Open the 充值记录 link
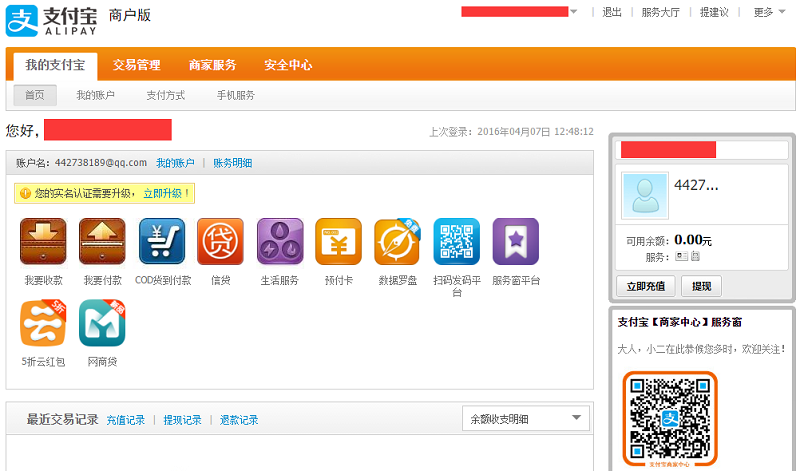 pyautogui.click(x=126, y=420)
